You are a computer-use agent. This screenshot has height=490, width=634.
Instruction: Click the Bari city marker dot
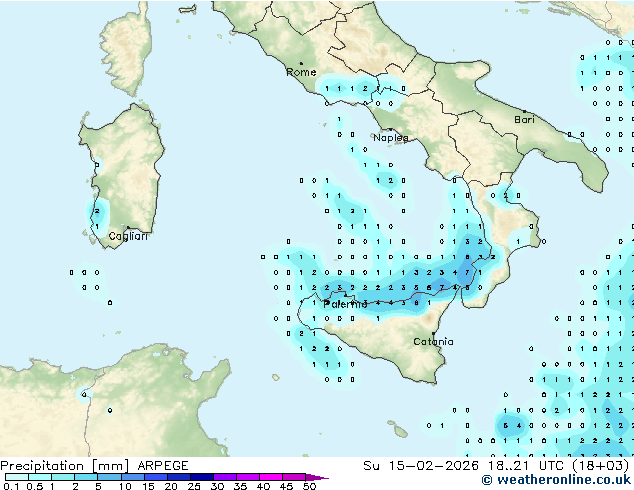point(524,111)
